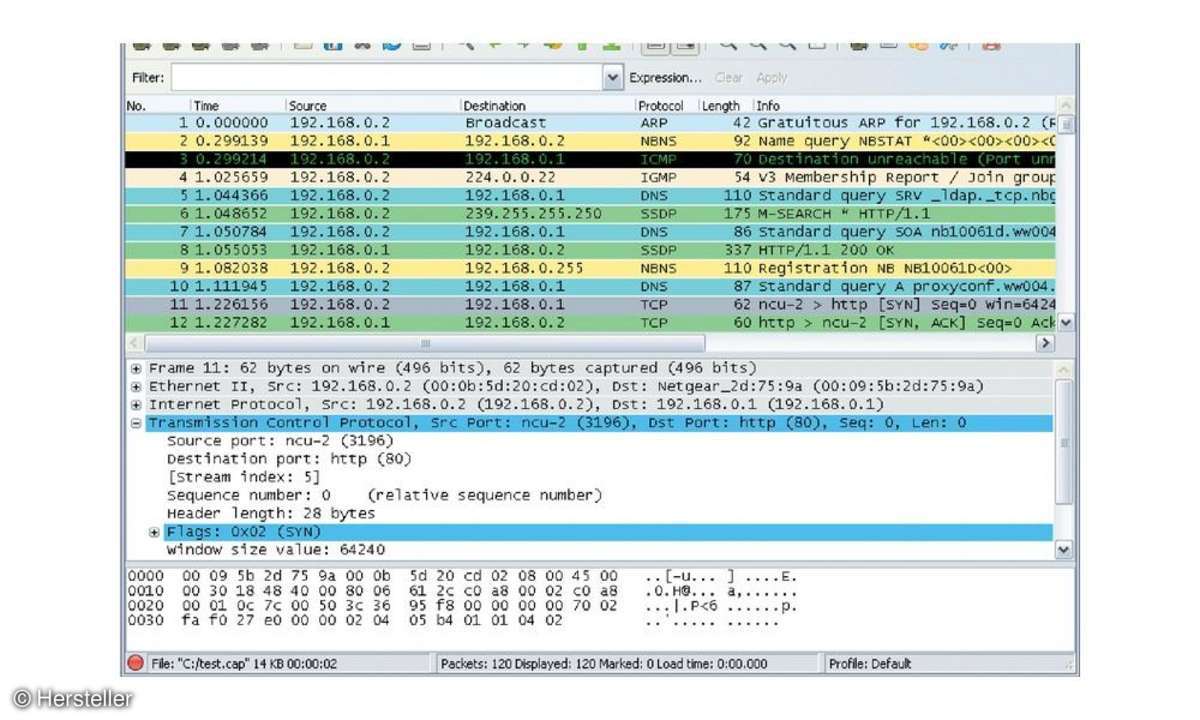Sort by the Protocol column header
Image resolution: width=1200 pixels, height=720 pixels.
[665, 105]
